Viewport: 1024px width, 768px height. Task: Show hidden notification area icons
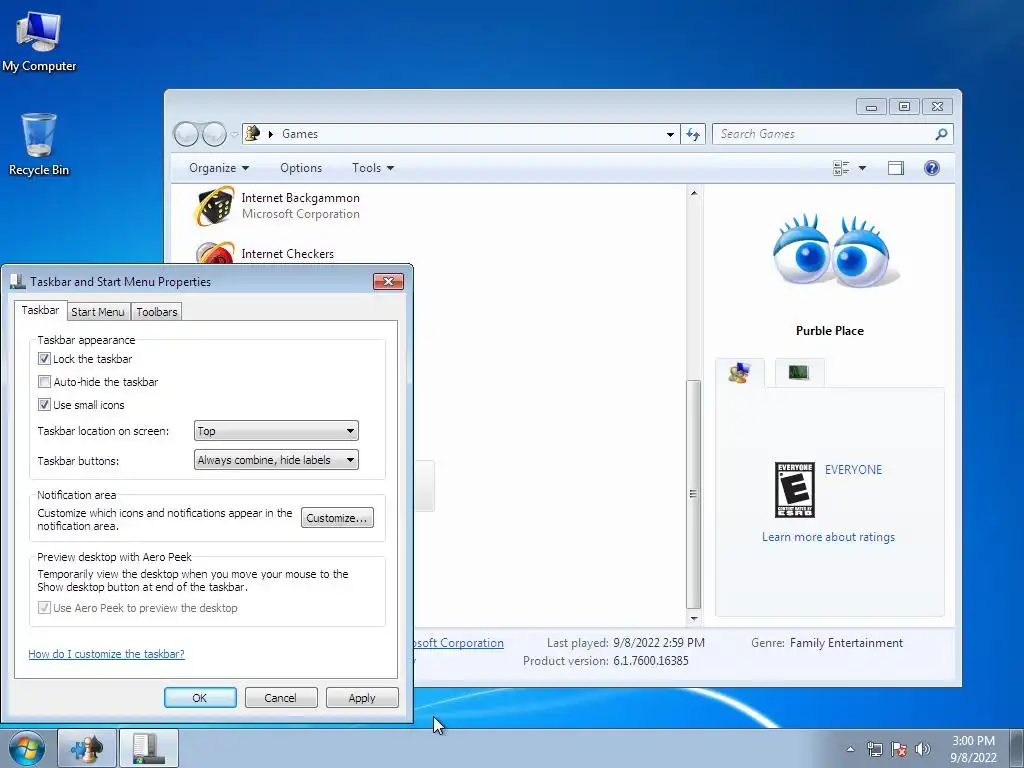tap(850, 749)
